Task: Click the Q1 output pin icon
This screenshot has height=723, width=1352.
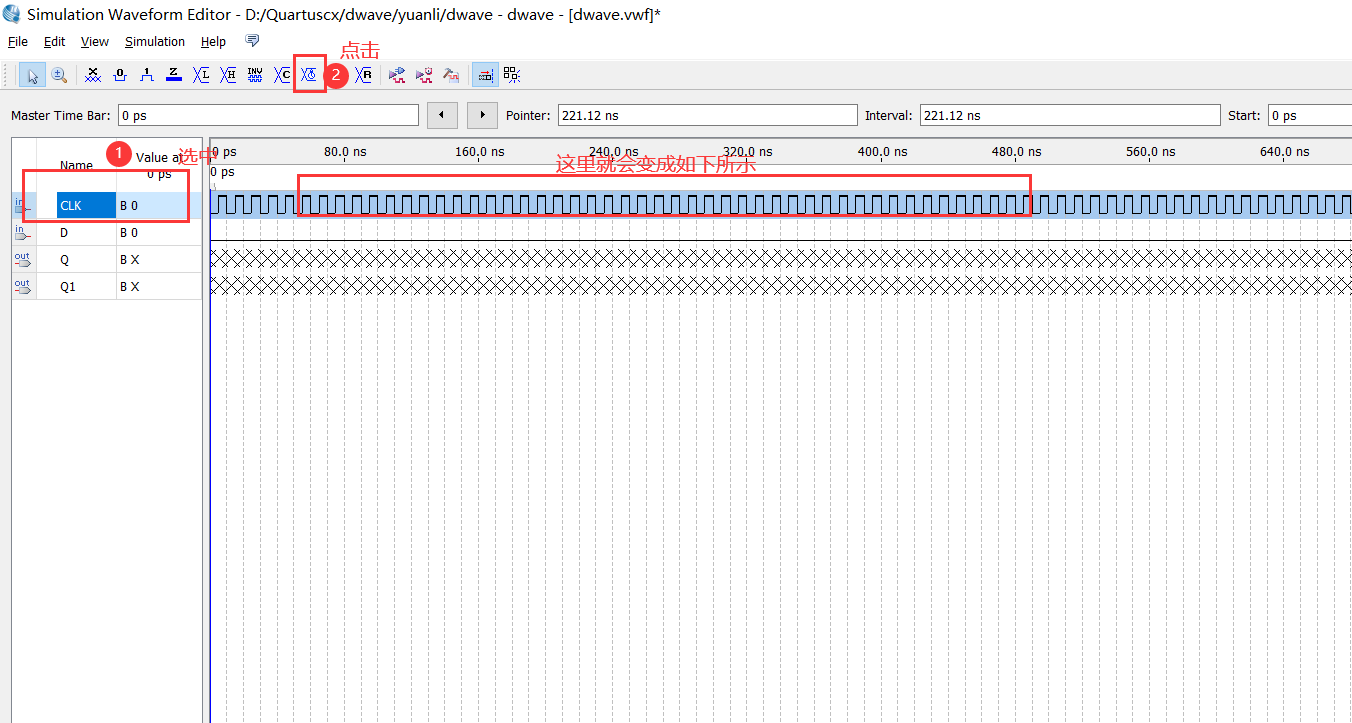Action: coord(22,286)
